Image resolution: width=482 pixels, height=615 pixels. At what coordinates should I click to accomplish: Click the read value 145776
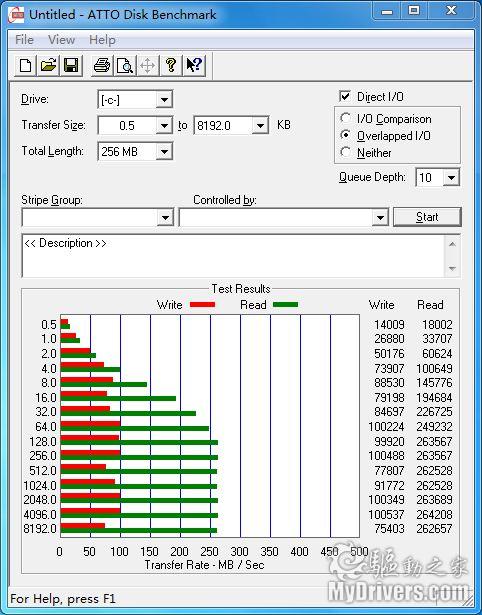pos(434,382)
